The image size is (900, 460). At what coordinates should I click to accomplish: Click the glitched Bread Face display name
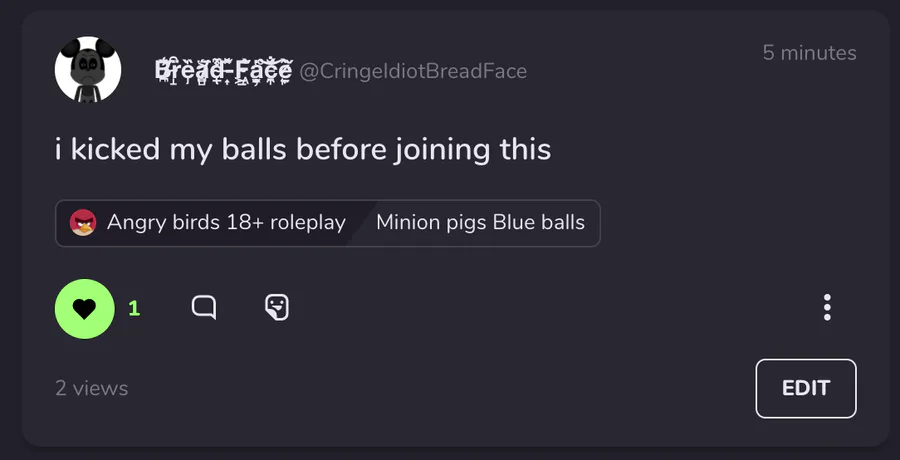tap(224, 71)
